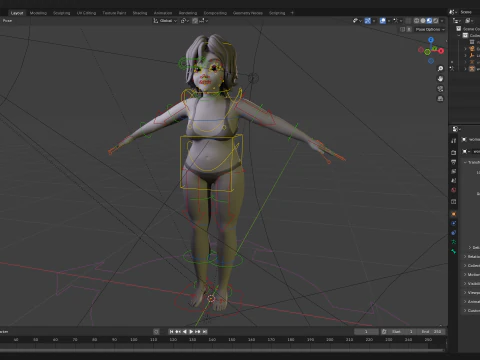Add a new workspace with the plus icon
This screenshot has width=480, height=360.
[292, 13]
